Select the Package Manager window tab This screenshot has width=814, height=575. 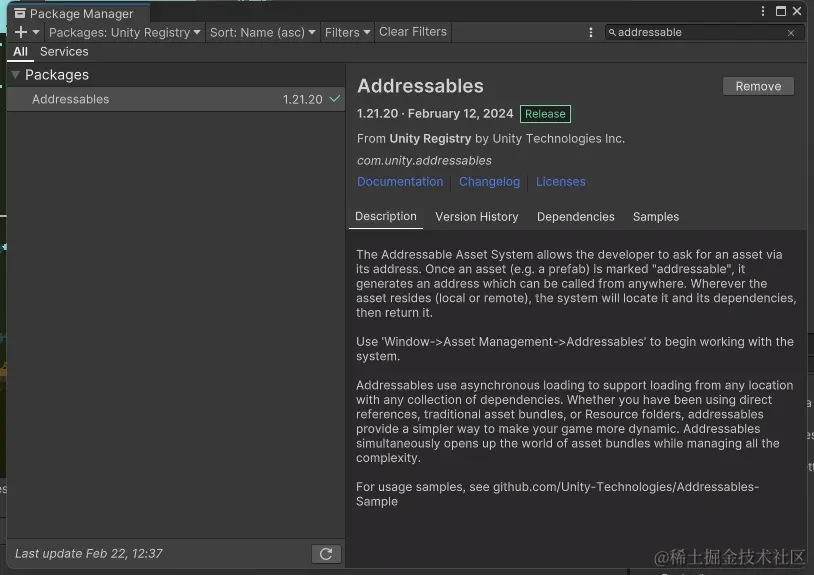tap(78, 13)
